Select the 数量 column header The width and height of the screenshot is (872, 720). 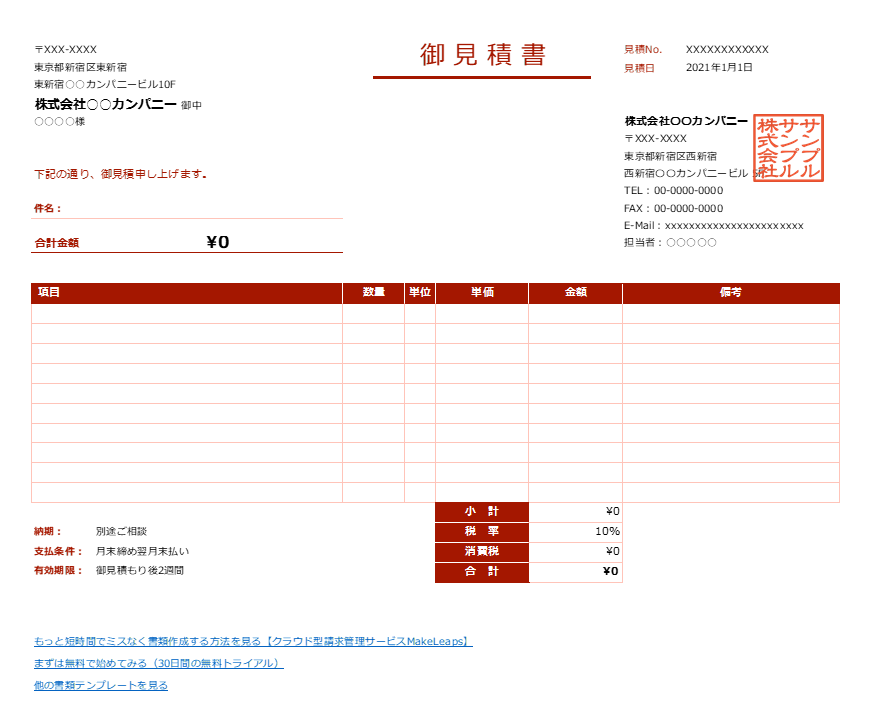[371, 293]
